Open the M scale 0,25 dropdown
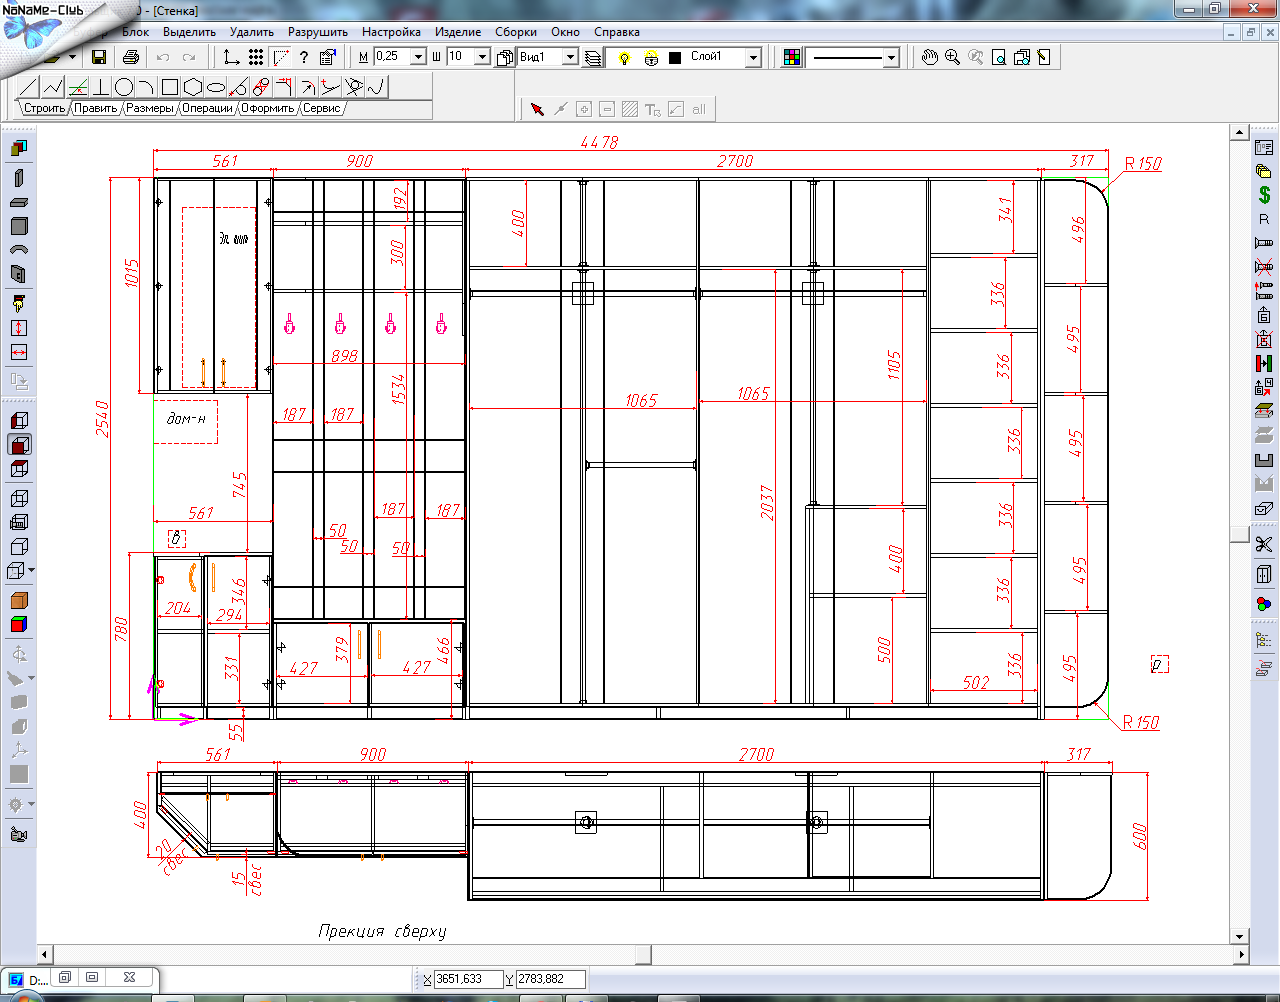 coord(419,57)
